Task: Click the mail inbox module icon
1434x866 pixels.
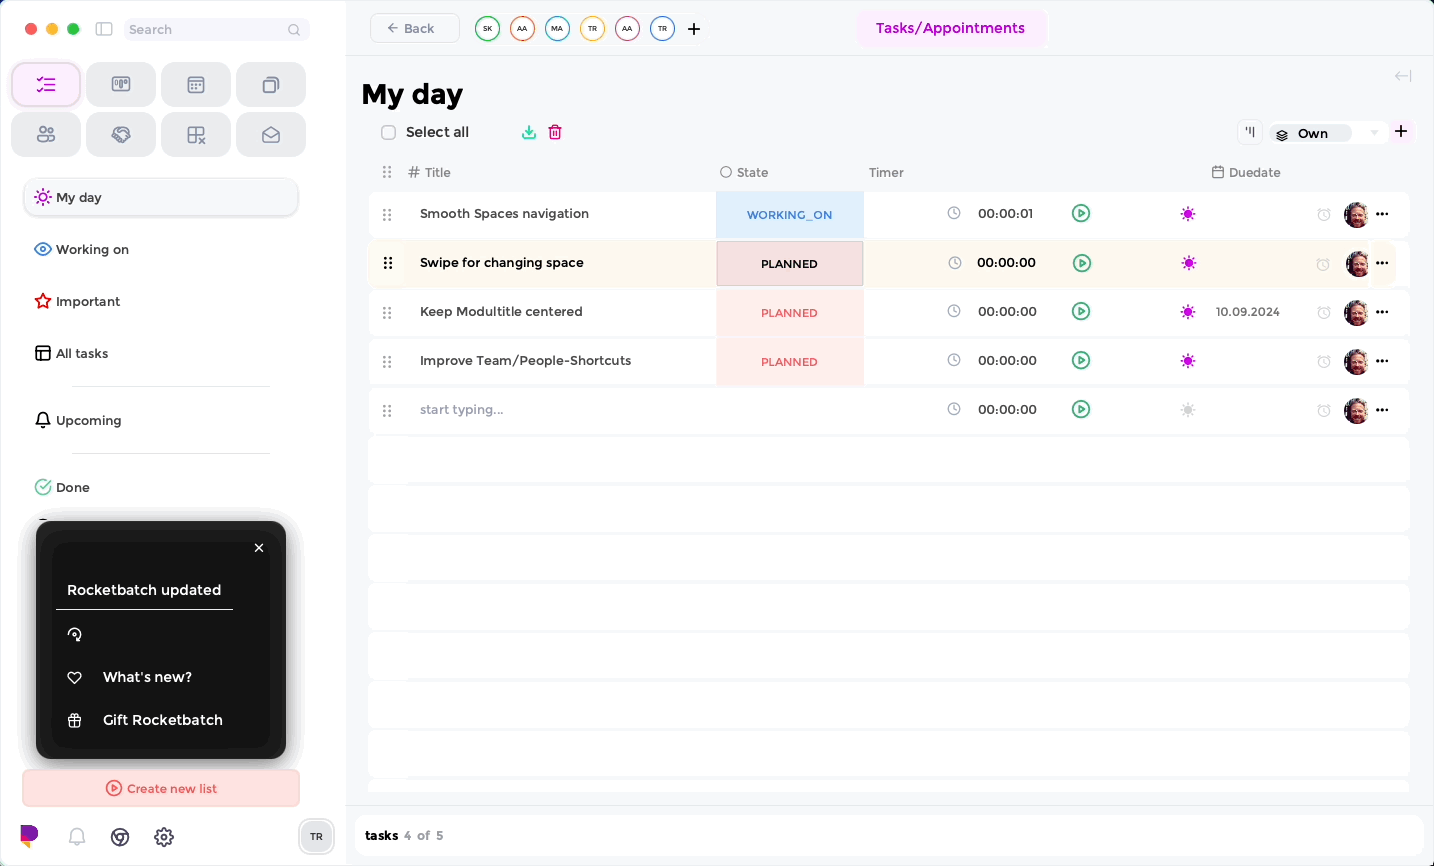Action: (x=271, y=135)
